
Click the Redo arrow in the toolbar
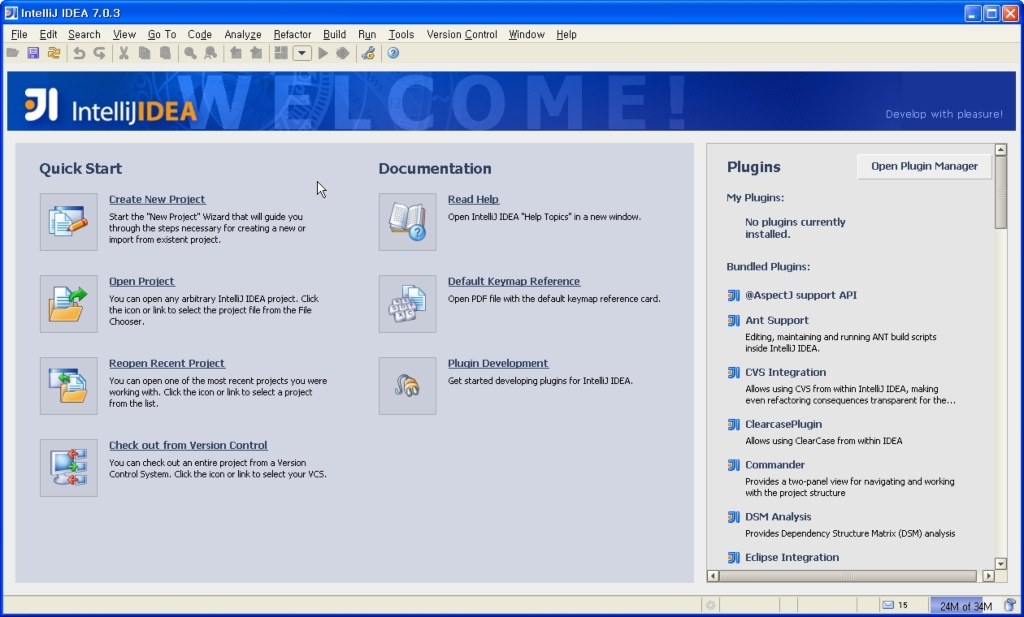click(x=99, y=53)
